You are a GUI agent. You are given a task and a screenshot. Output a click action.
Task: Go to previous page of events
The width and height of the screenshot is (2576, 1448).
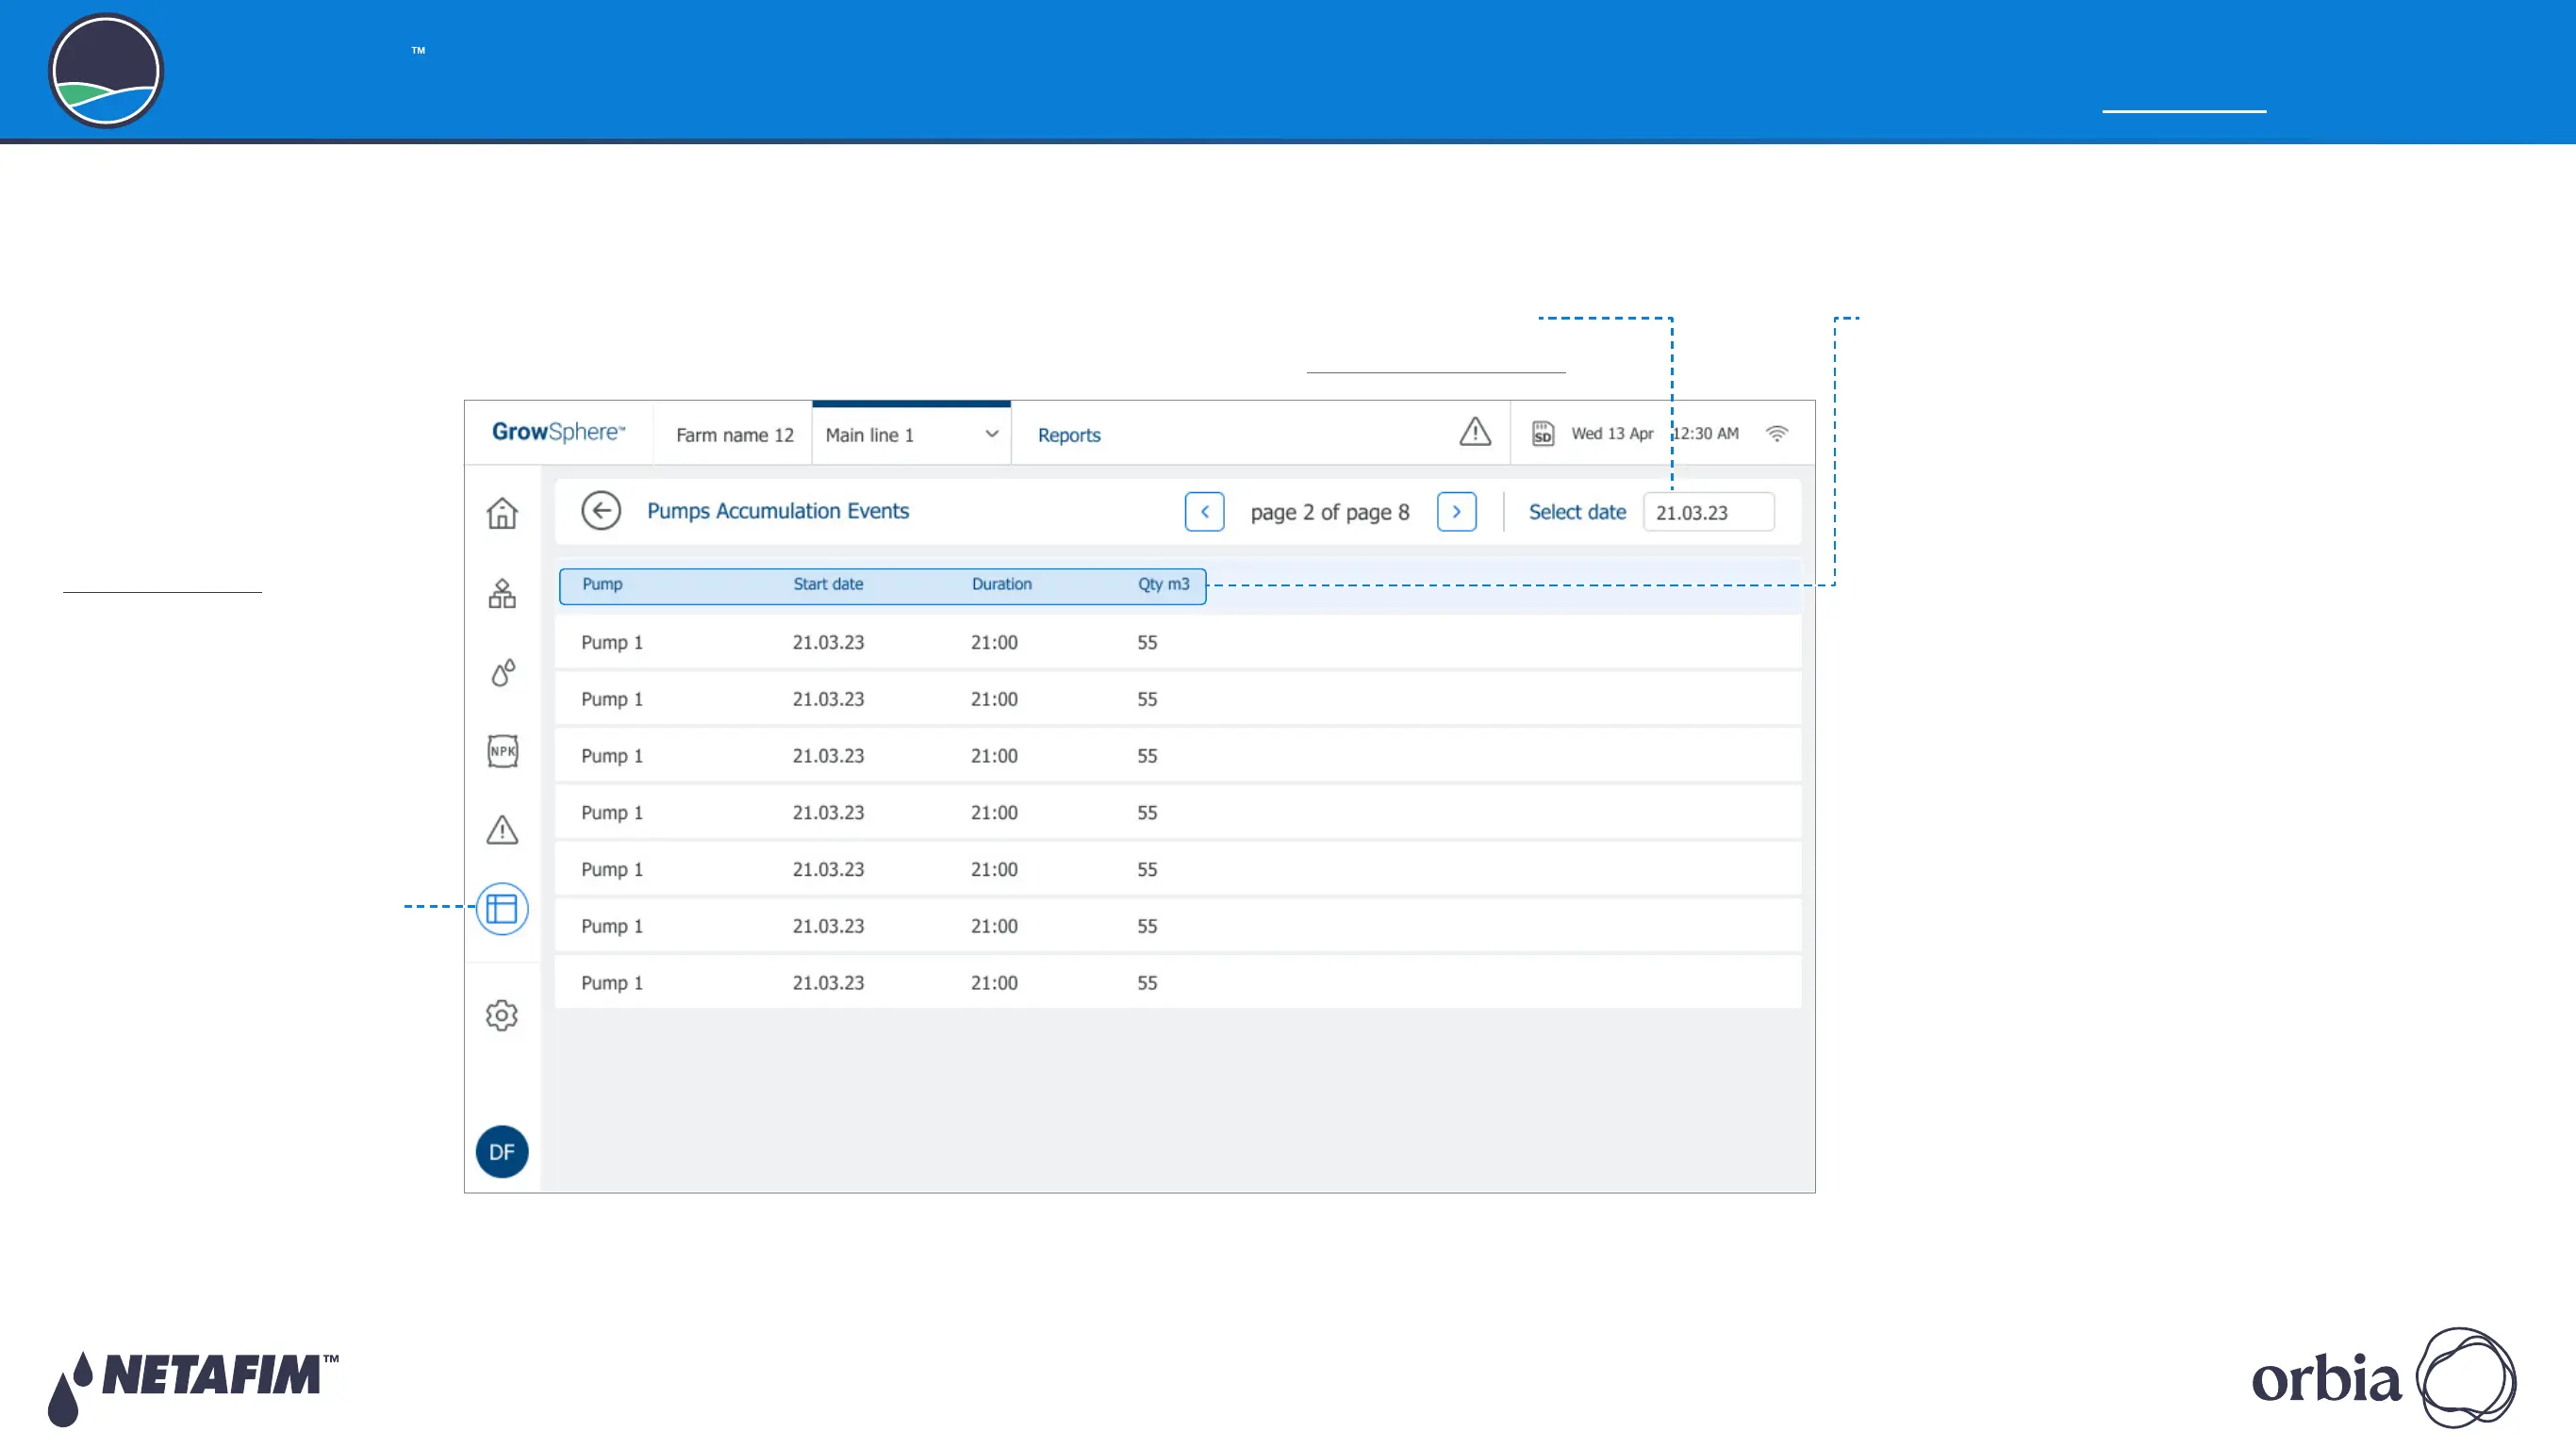tap(1205, 512)
